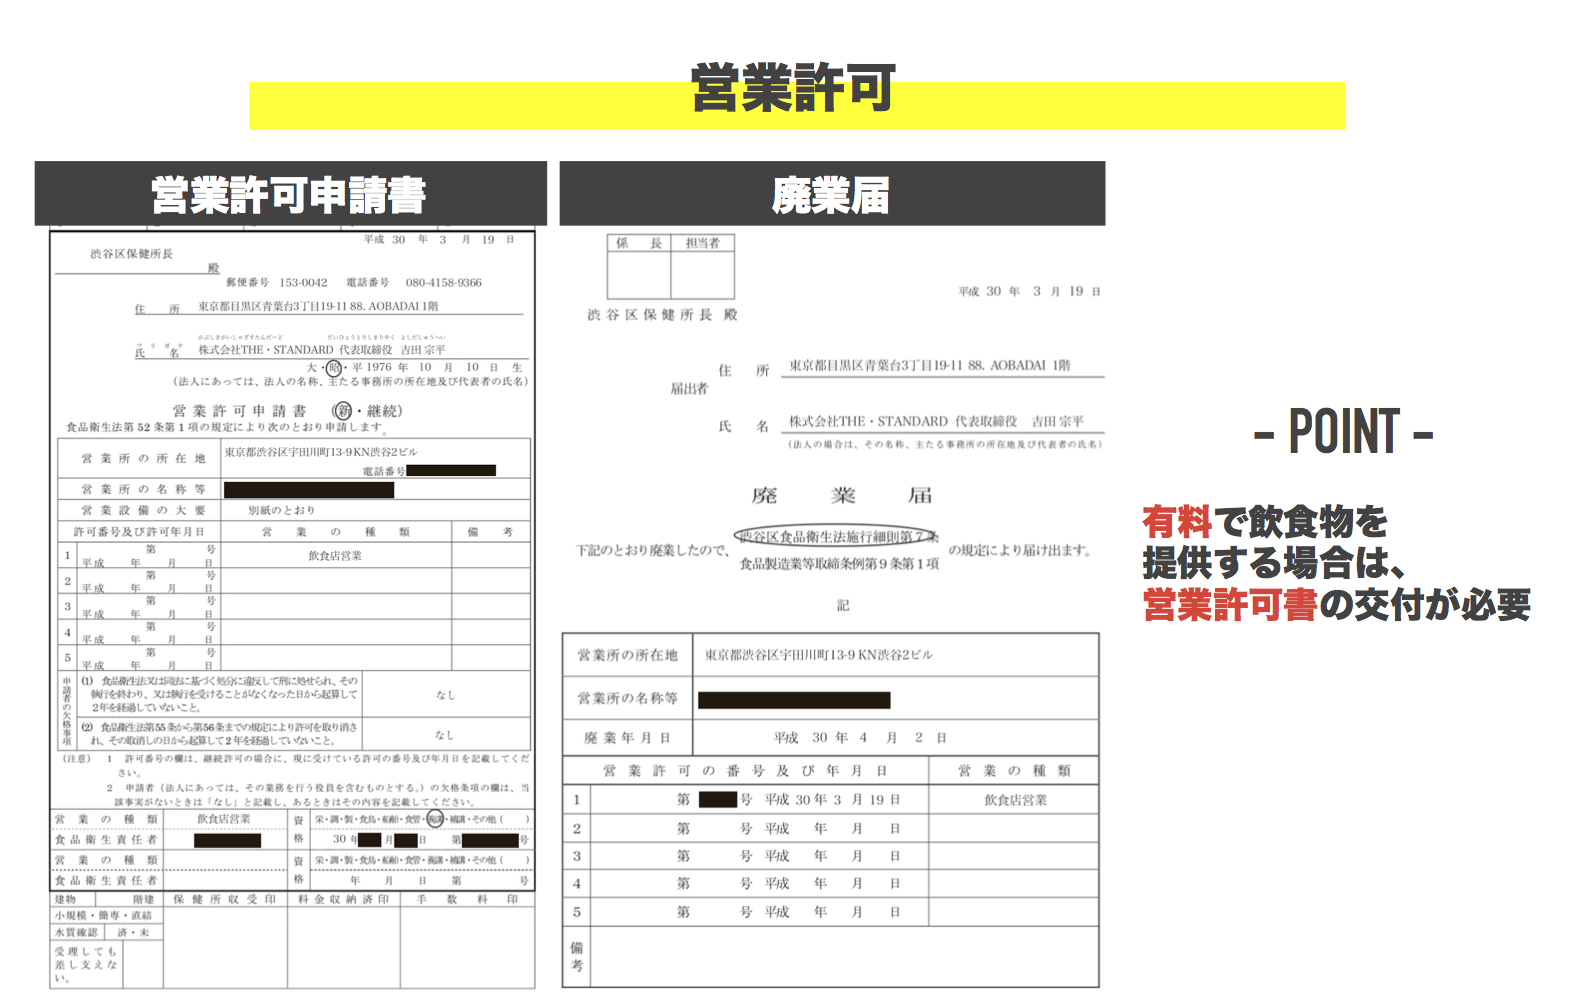Click the 飲食店営業 cell in 廃業届 row 1

pos(1014,800)
